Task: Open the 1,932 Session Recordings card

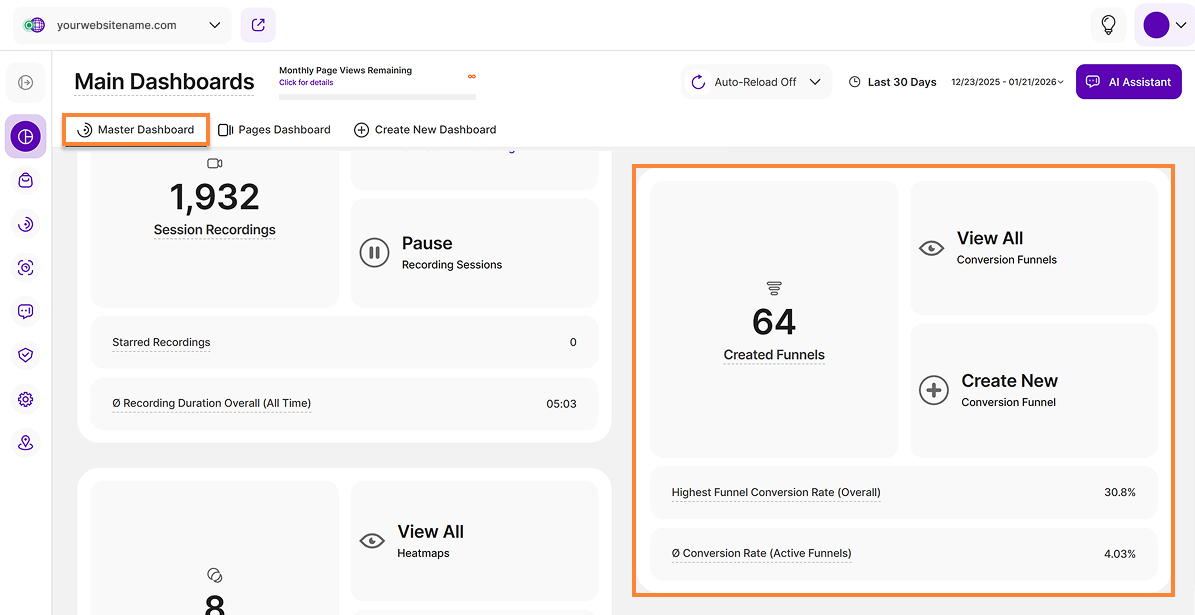Action: pyautogui.click(x=214, y=207)
